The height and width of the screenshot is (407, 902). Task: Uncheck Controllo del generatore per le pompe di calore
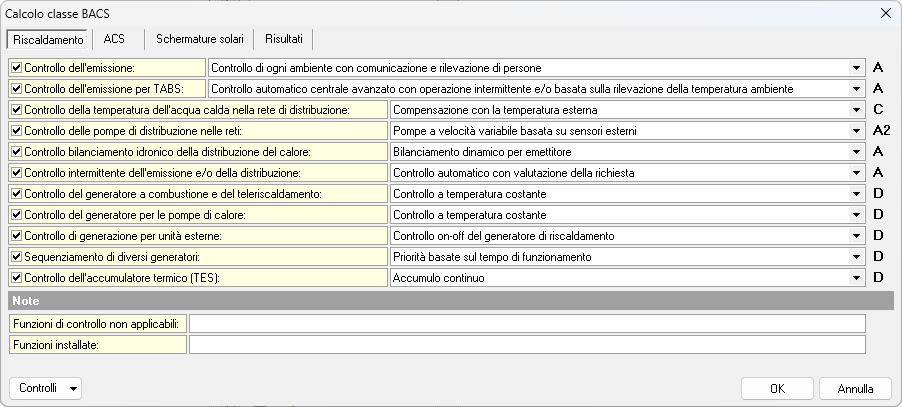pos(16,215)
